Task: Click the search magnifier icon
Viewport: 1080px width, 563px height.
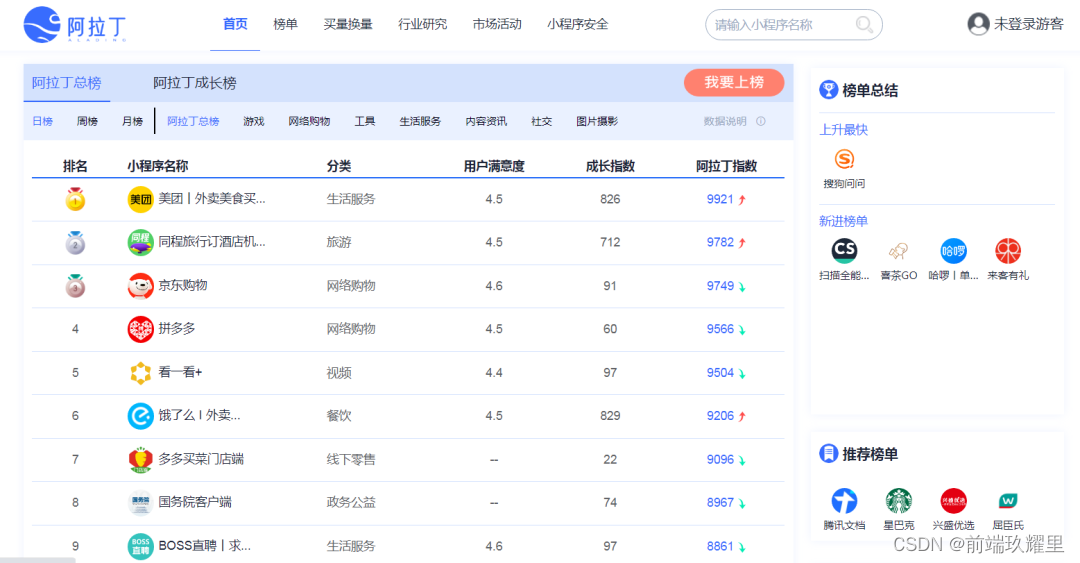Action: (864, 25)
